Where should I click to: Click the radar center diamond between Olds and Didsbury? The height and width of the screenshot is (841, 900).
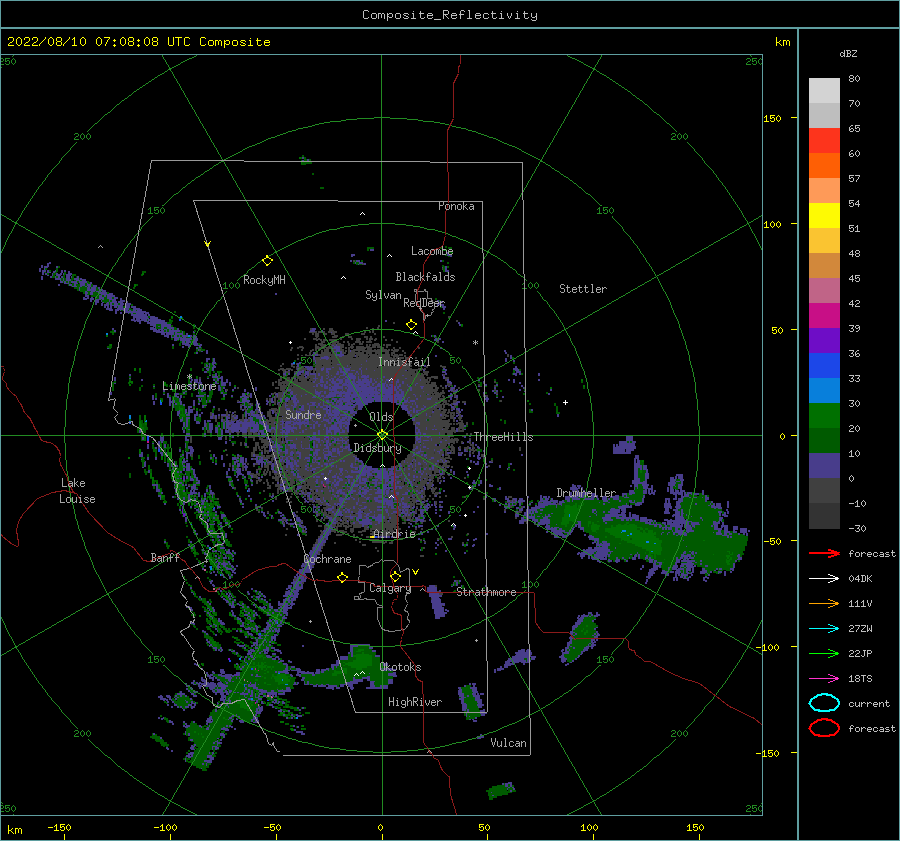point(382,435)
